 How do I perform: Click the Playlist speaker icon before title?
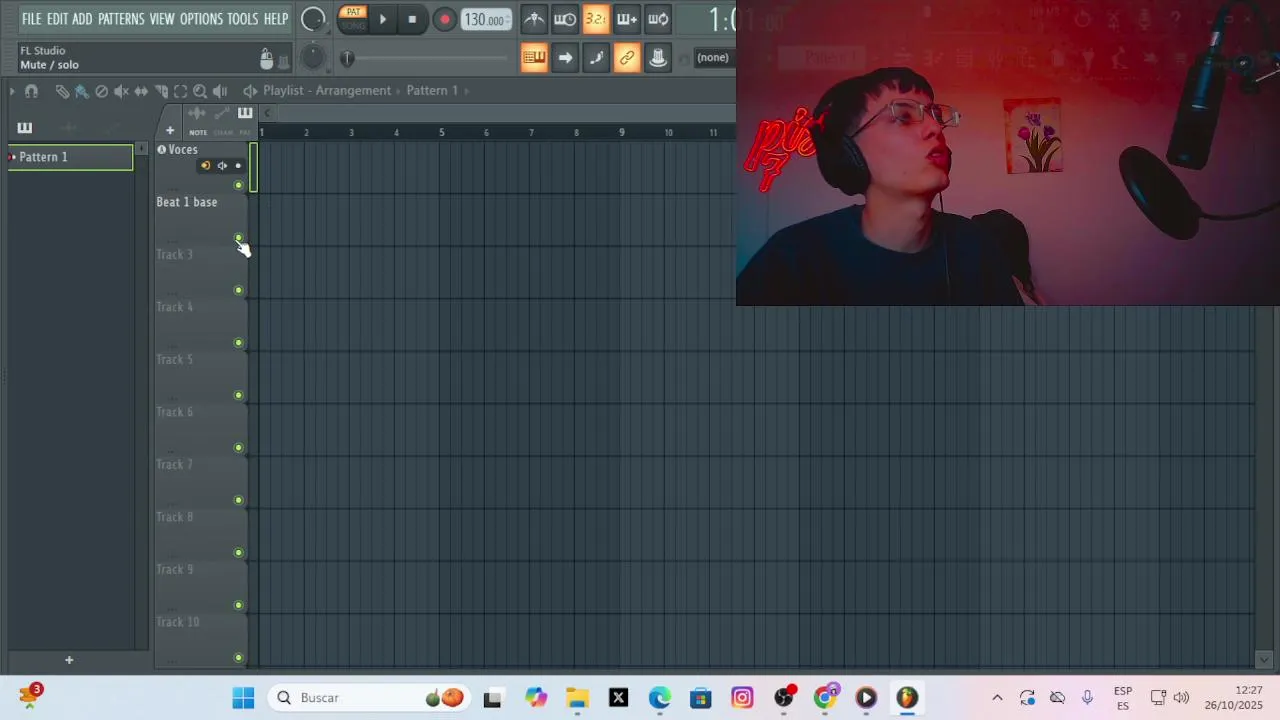(x=250, y=91)
